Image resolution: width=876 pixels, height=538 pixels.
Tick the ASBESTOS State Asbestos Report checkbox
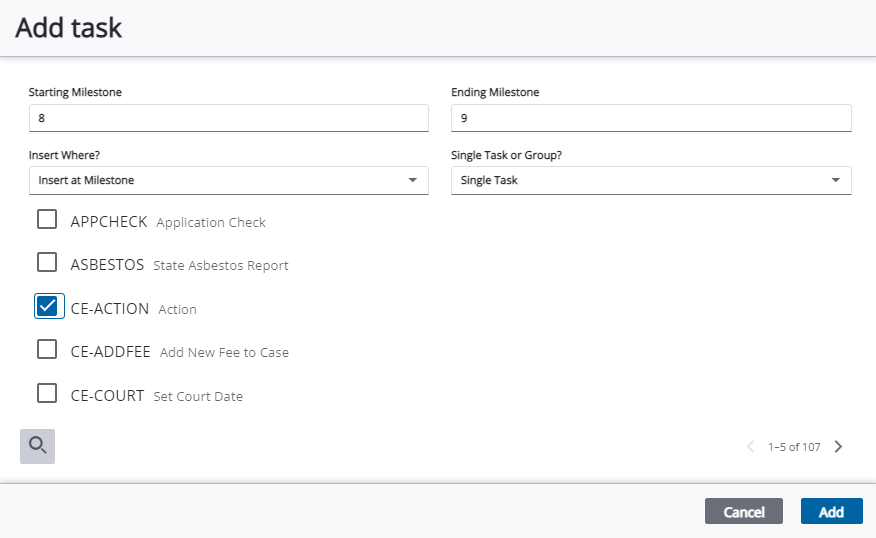click(x=47, y=262)
